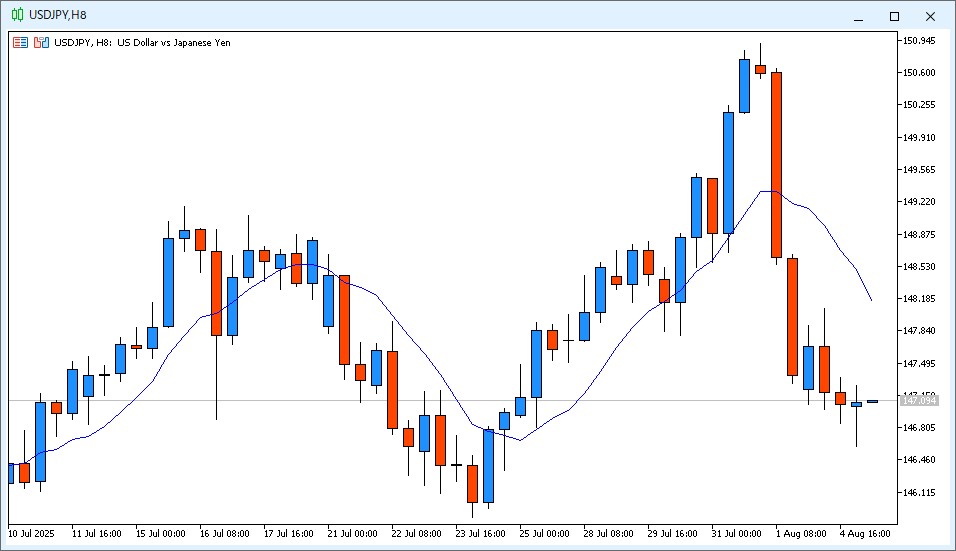Click the 25 Jul 00:00 time label
956x551 pixels.
click(x=544, y=533)
